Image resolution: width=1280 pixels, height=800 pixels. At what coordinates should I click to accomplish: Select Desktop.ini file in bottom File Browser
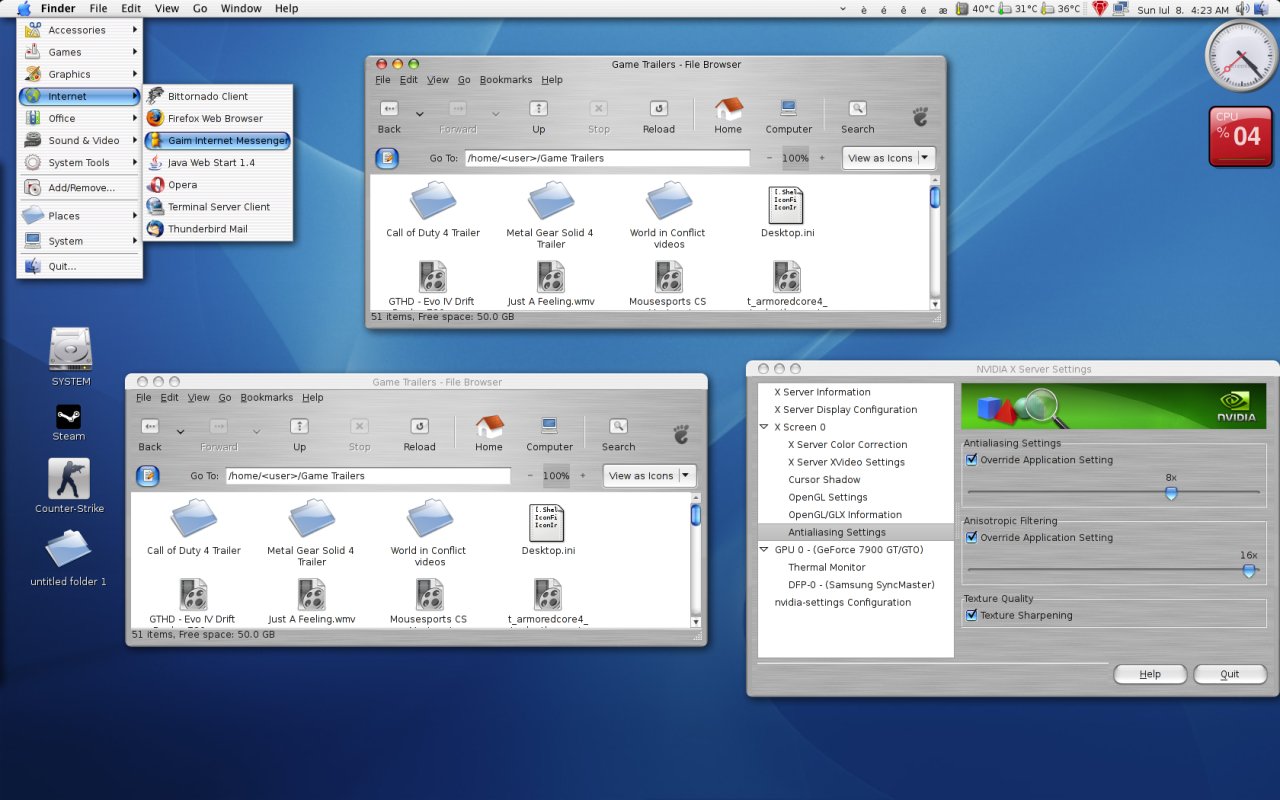coord(547,530)
